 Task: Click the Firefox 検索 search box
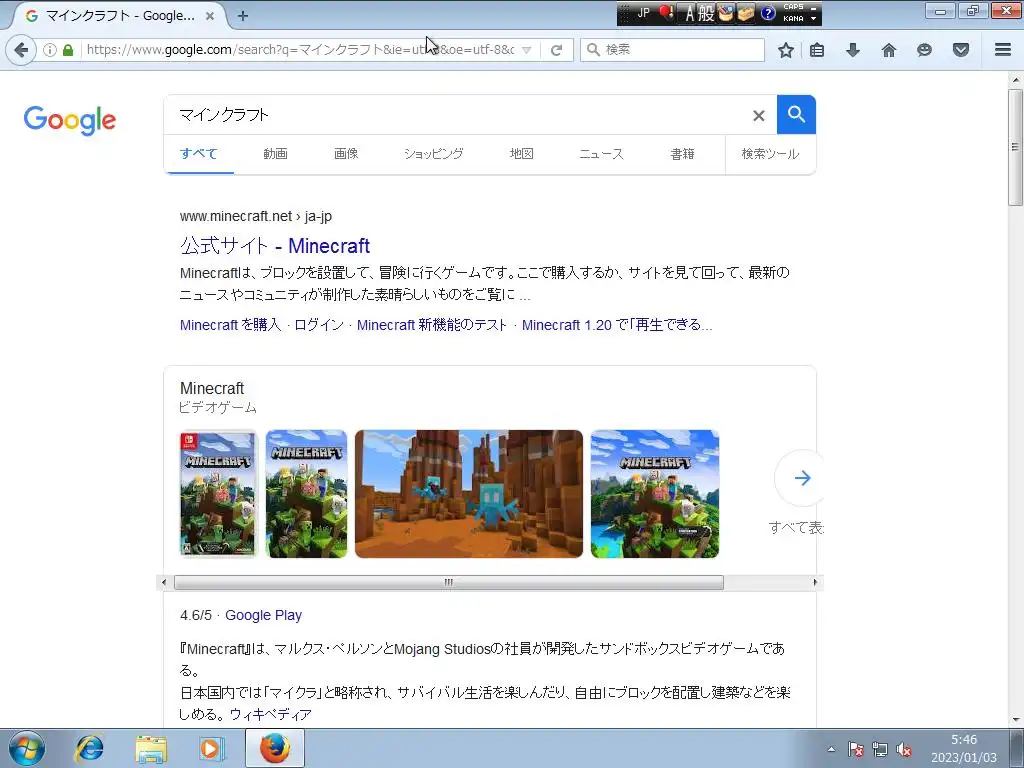click(x=673, y=50)
